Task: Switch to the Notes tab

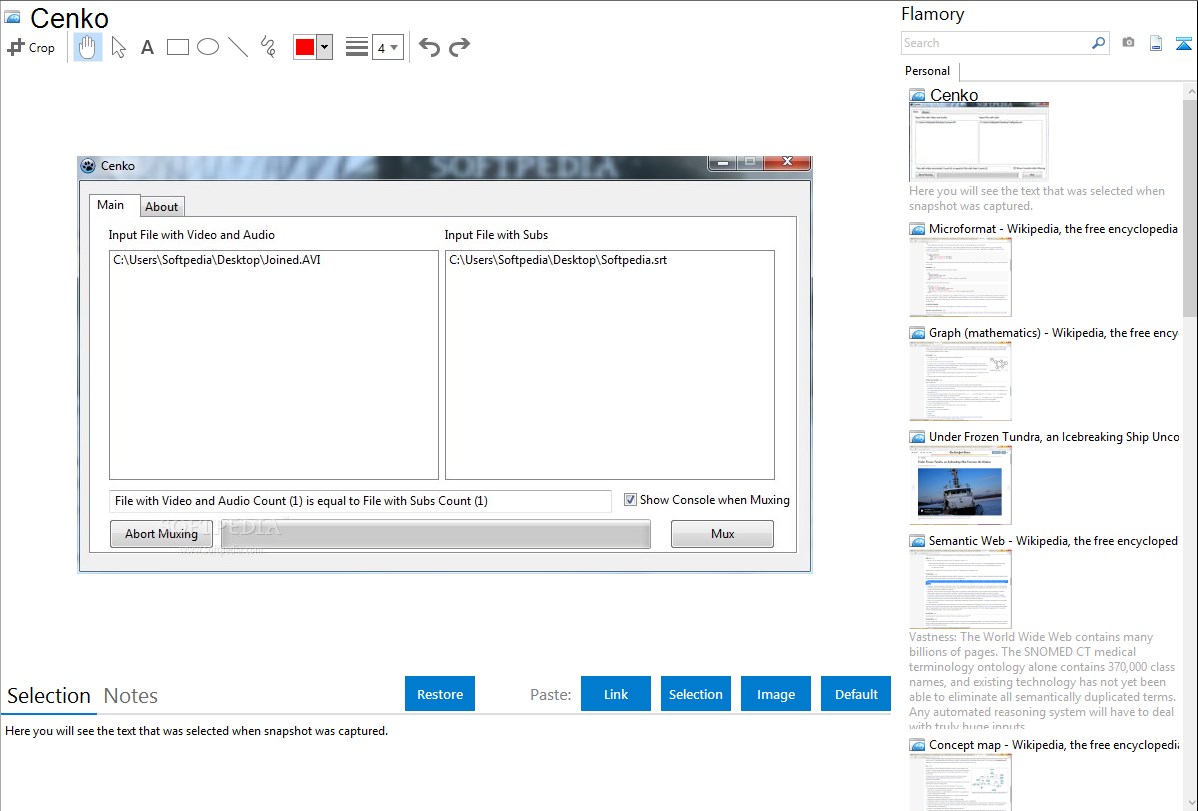Action: click(131, 696)
